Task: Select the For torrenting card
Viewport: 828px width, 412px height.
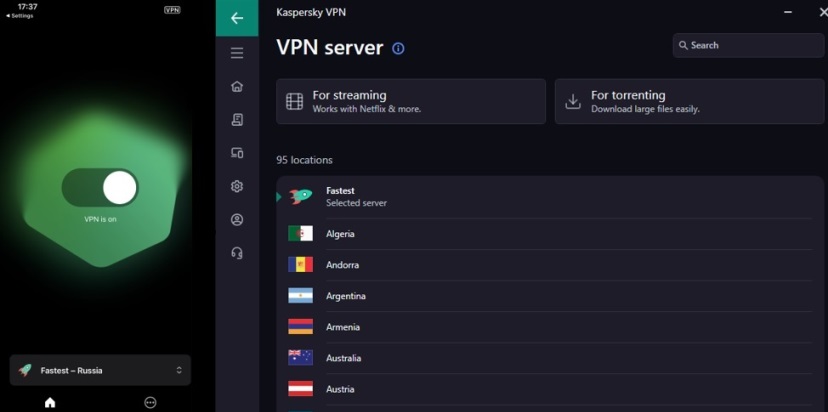Action: click(690, 101)
